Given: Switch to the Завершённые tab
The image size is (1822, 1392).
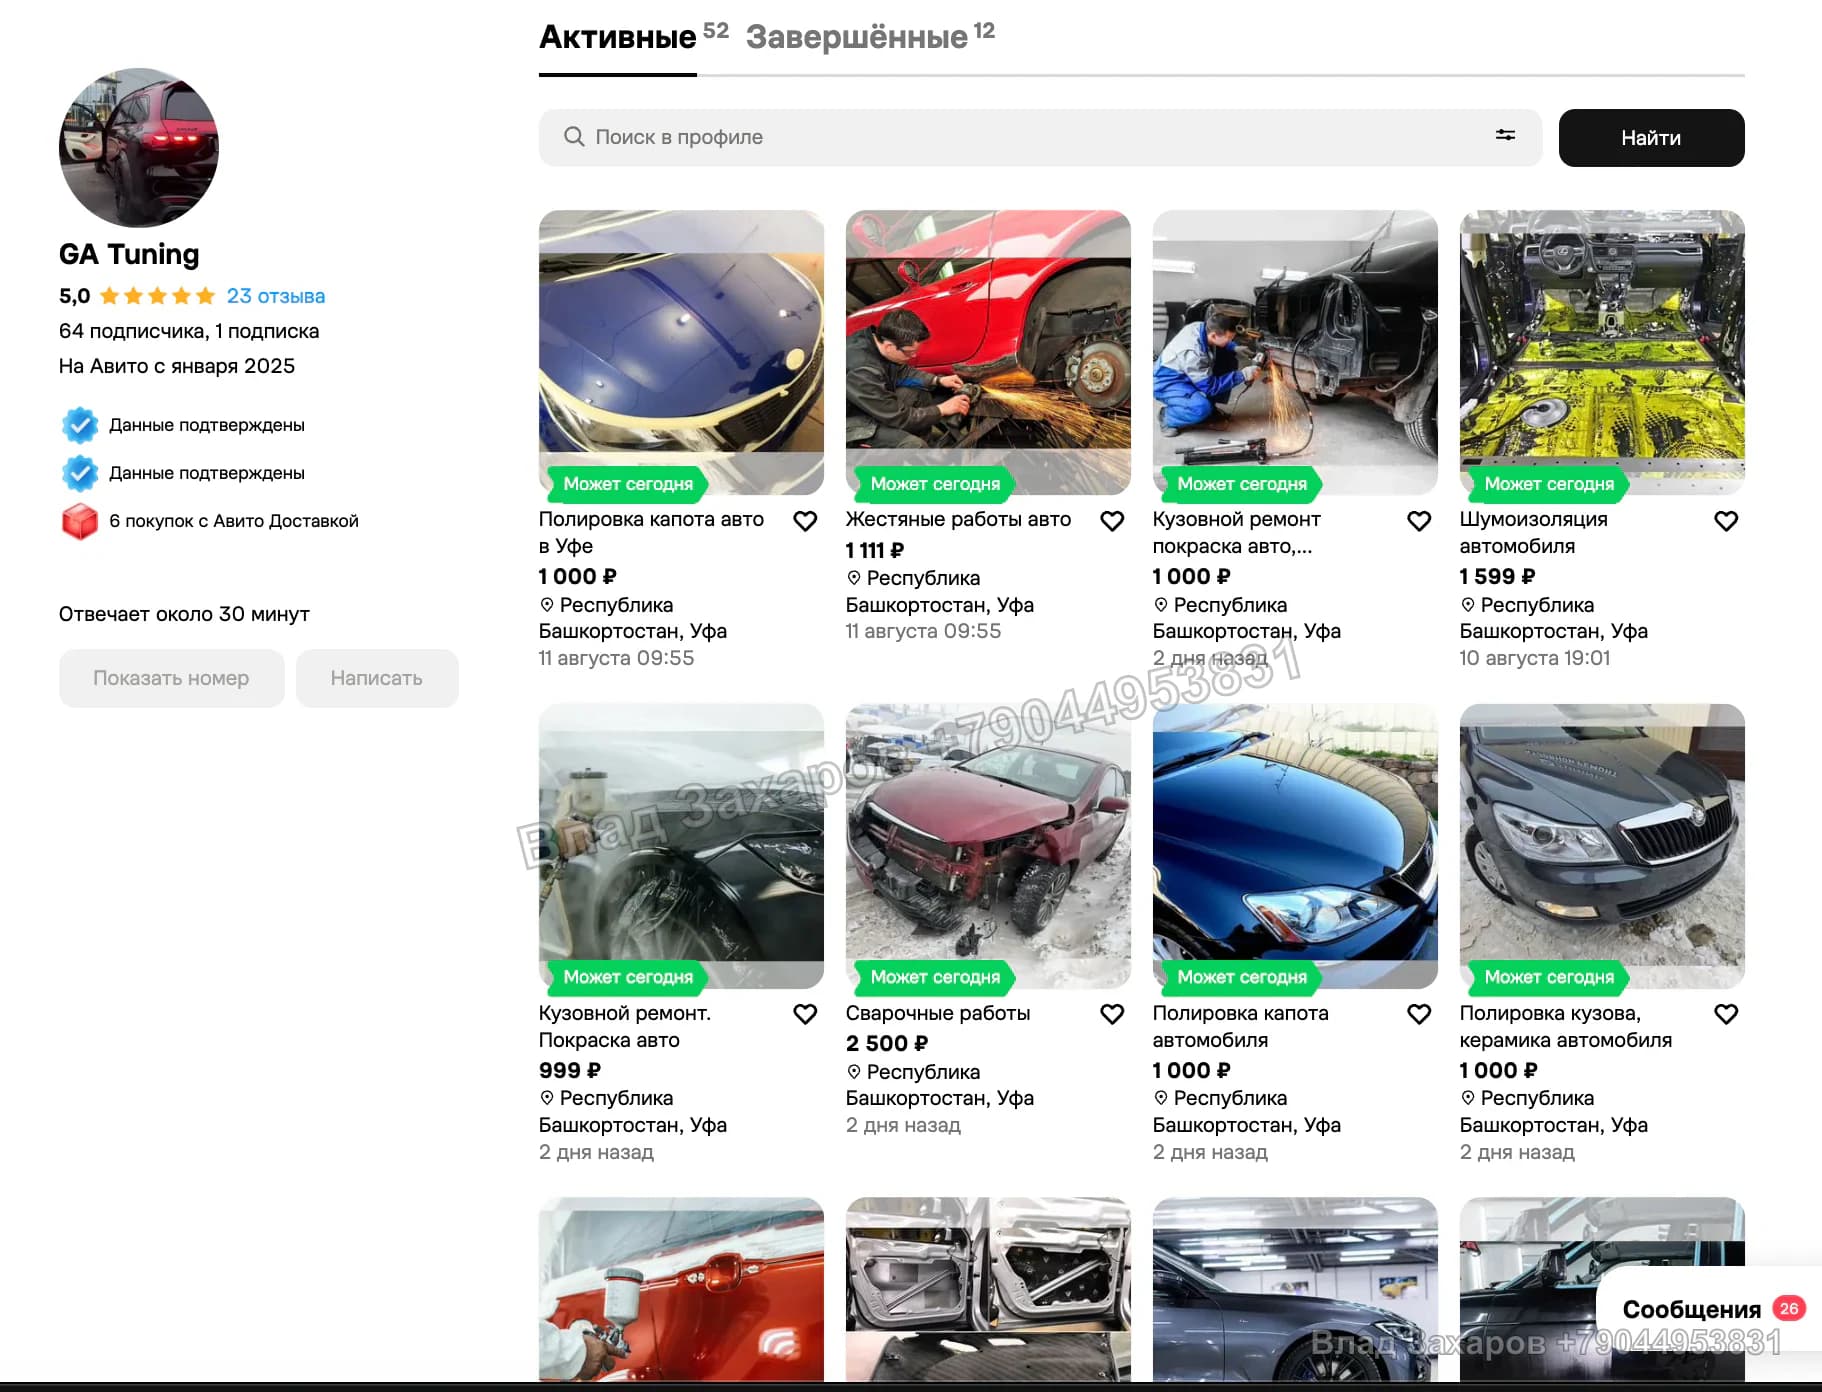Looking at the screenshot, I should click(x=857, y=37).
